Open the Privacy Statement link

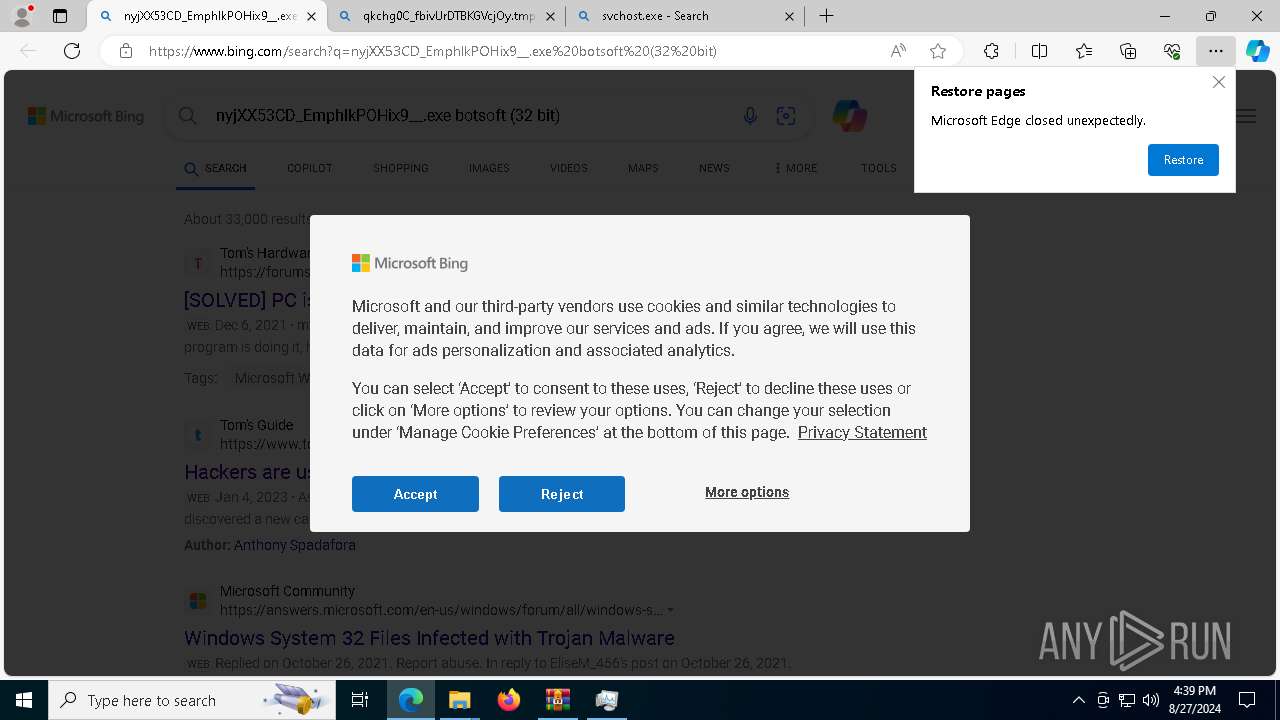click(862, 432)
